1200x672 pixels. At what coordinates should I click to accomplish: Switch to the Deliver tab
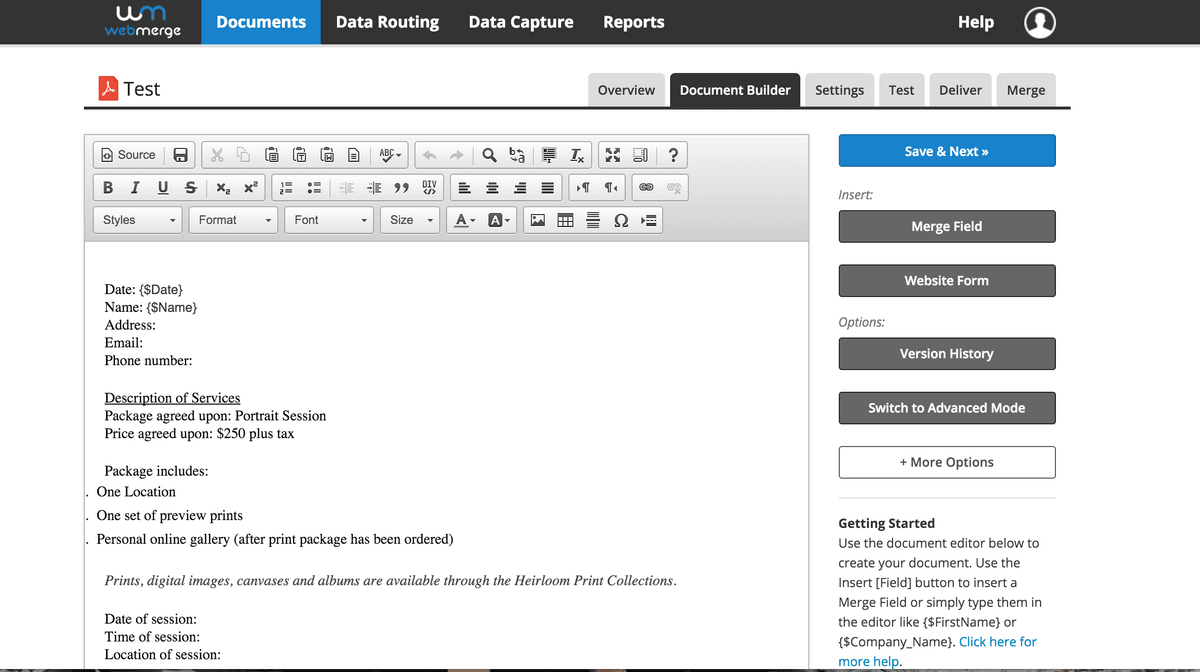960,90
